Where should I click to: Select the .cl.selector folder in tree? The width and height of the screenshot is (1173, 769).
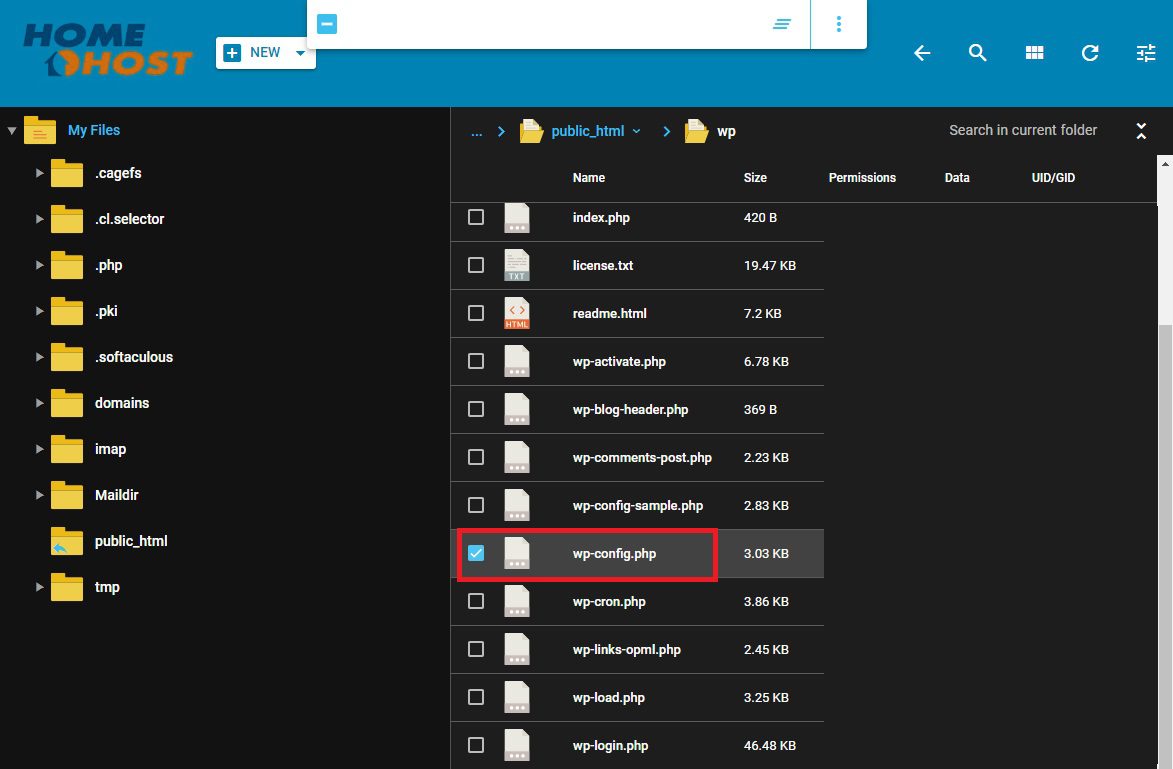click(129, 219)
